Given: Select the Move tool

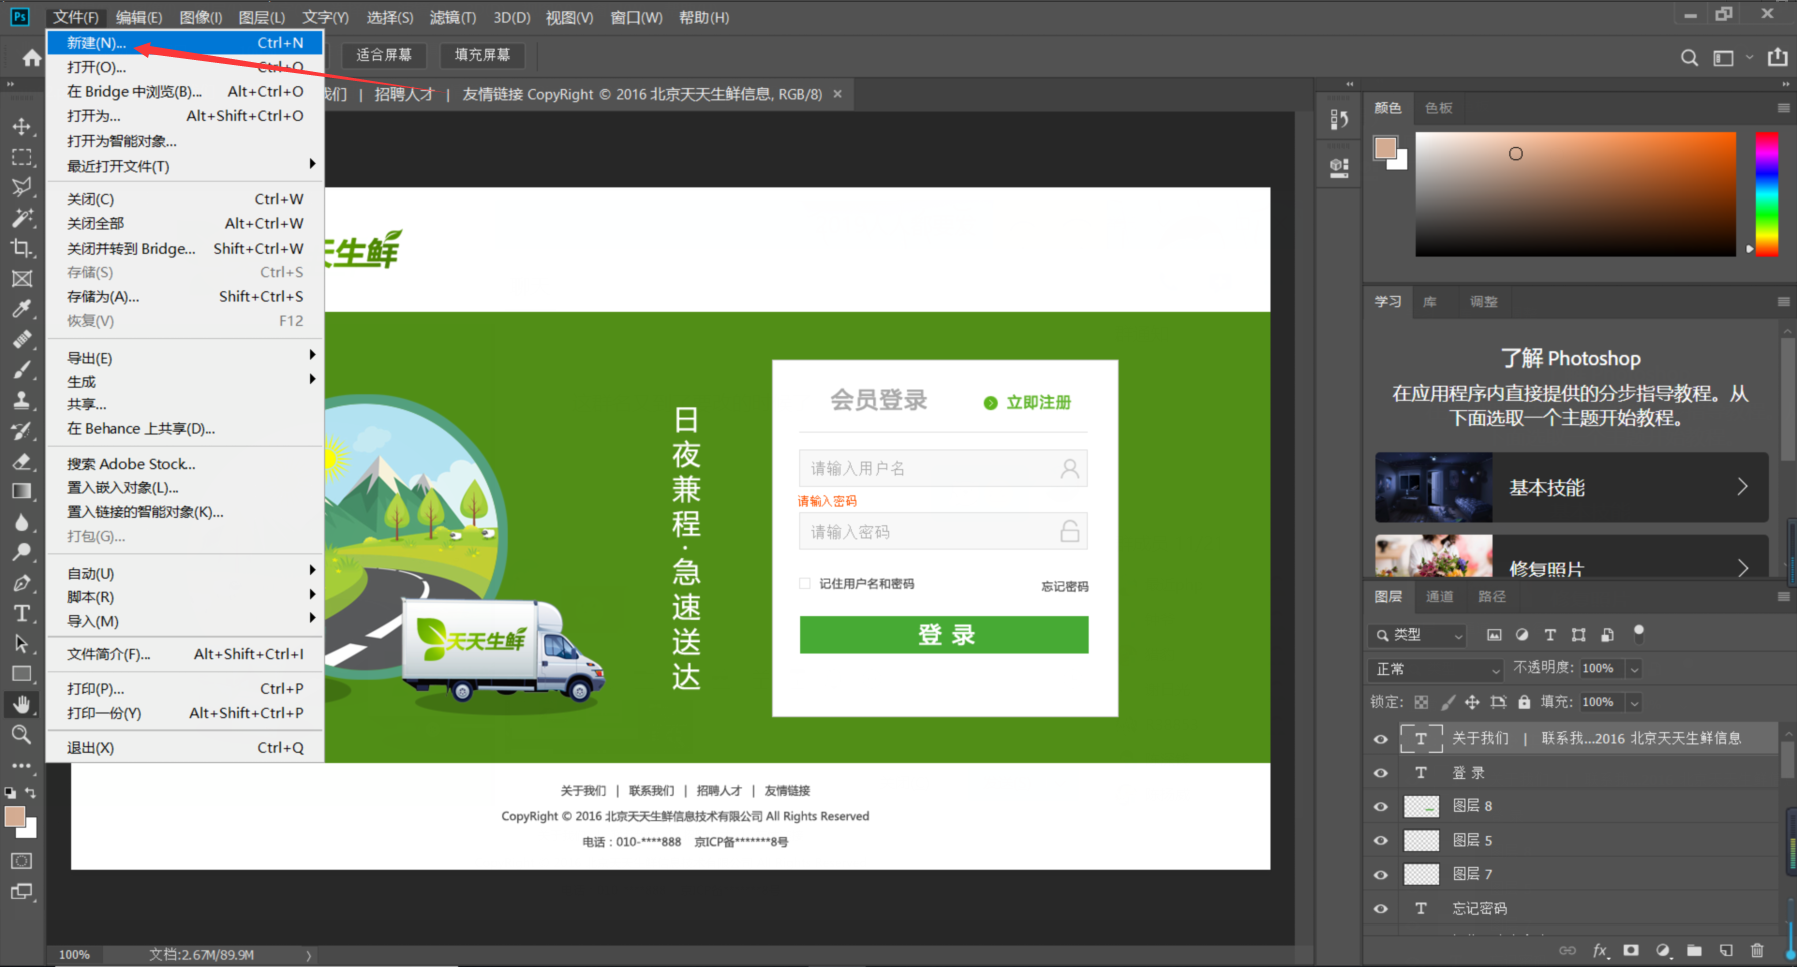Looking at the screenshot, I should coord(21,127).
